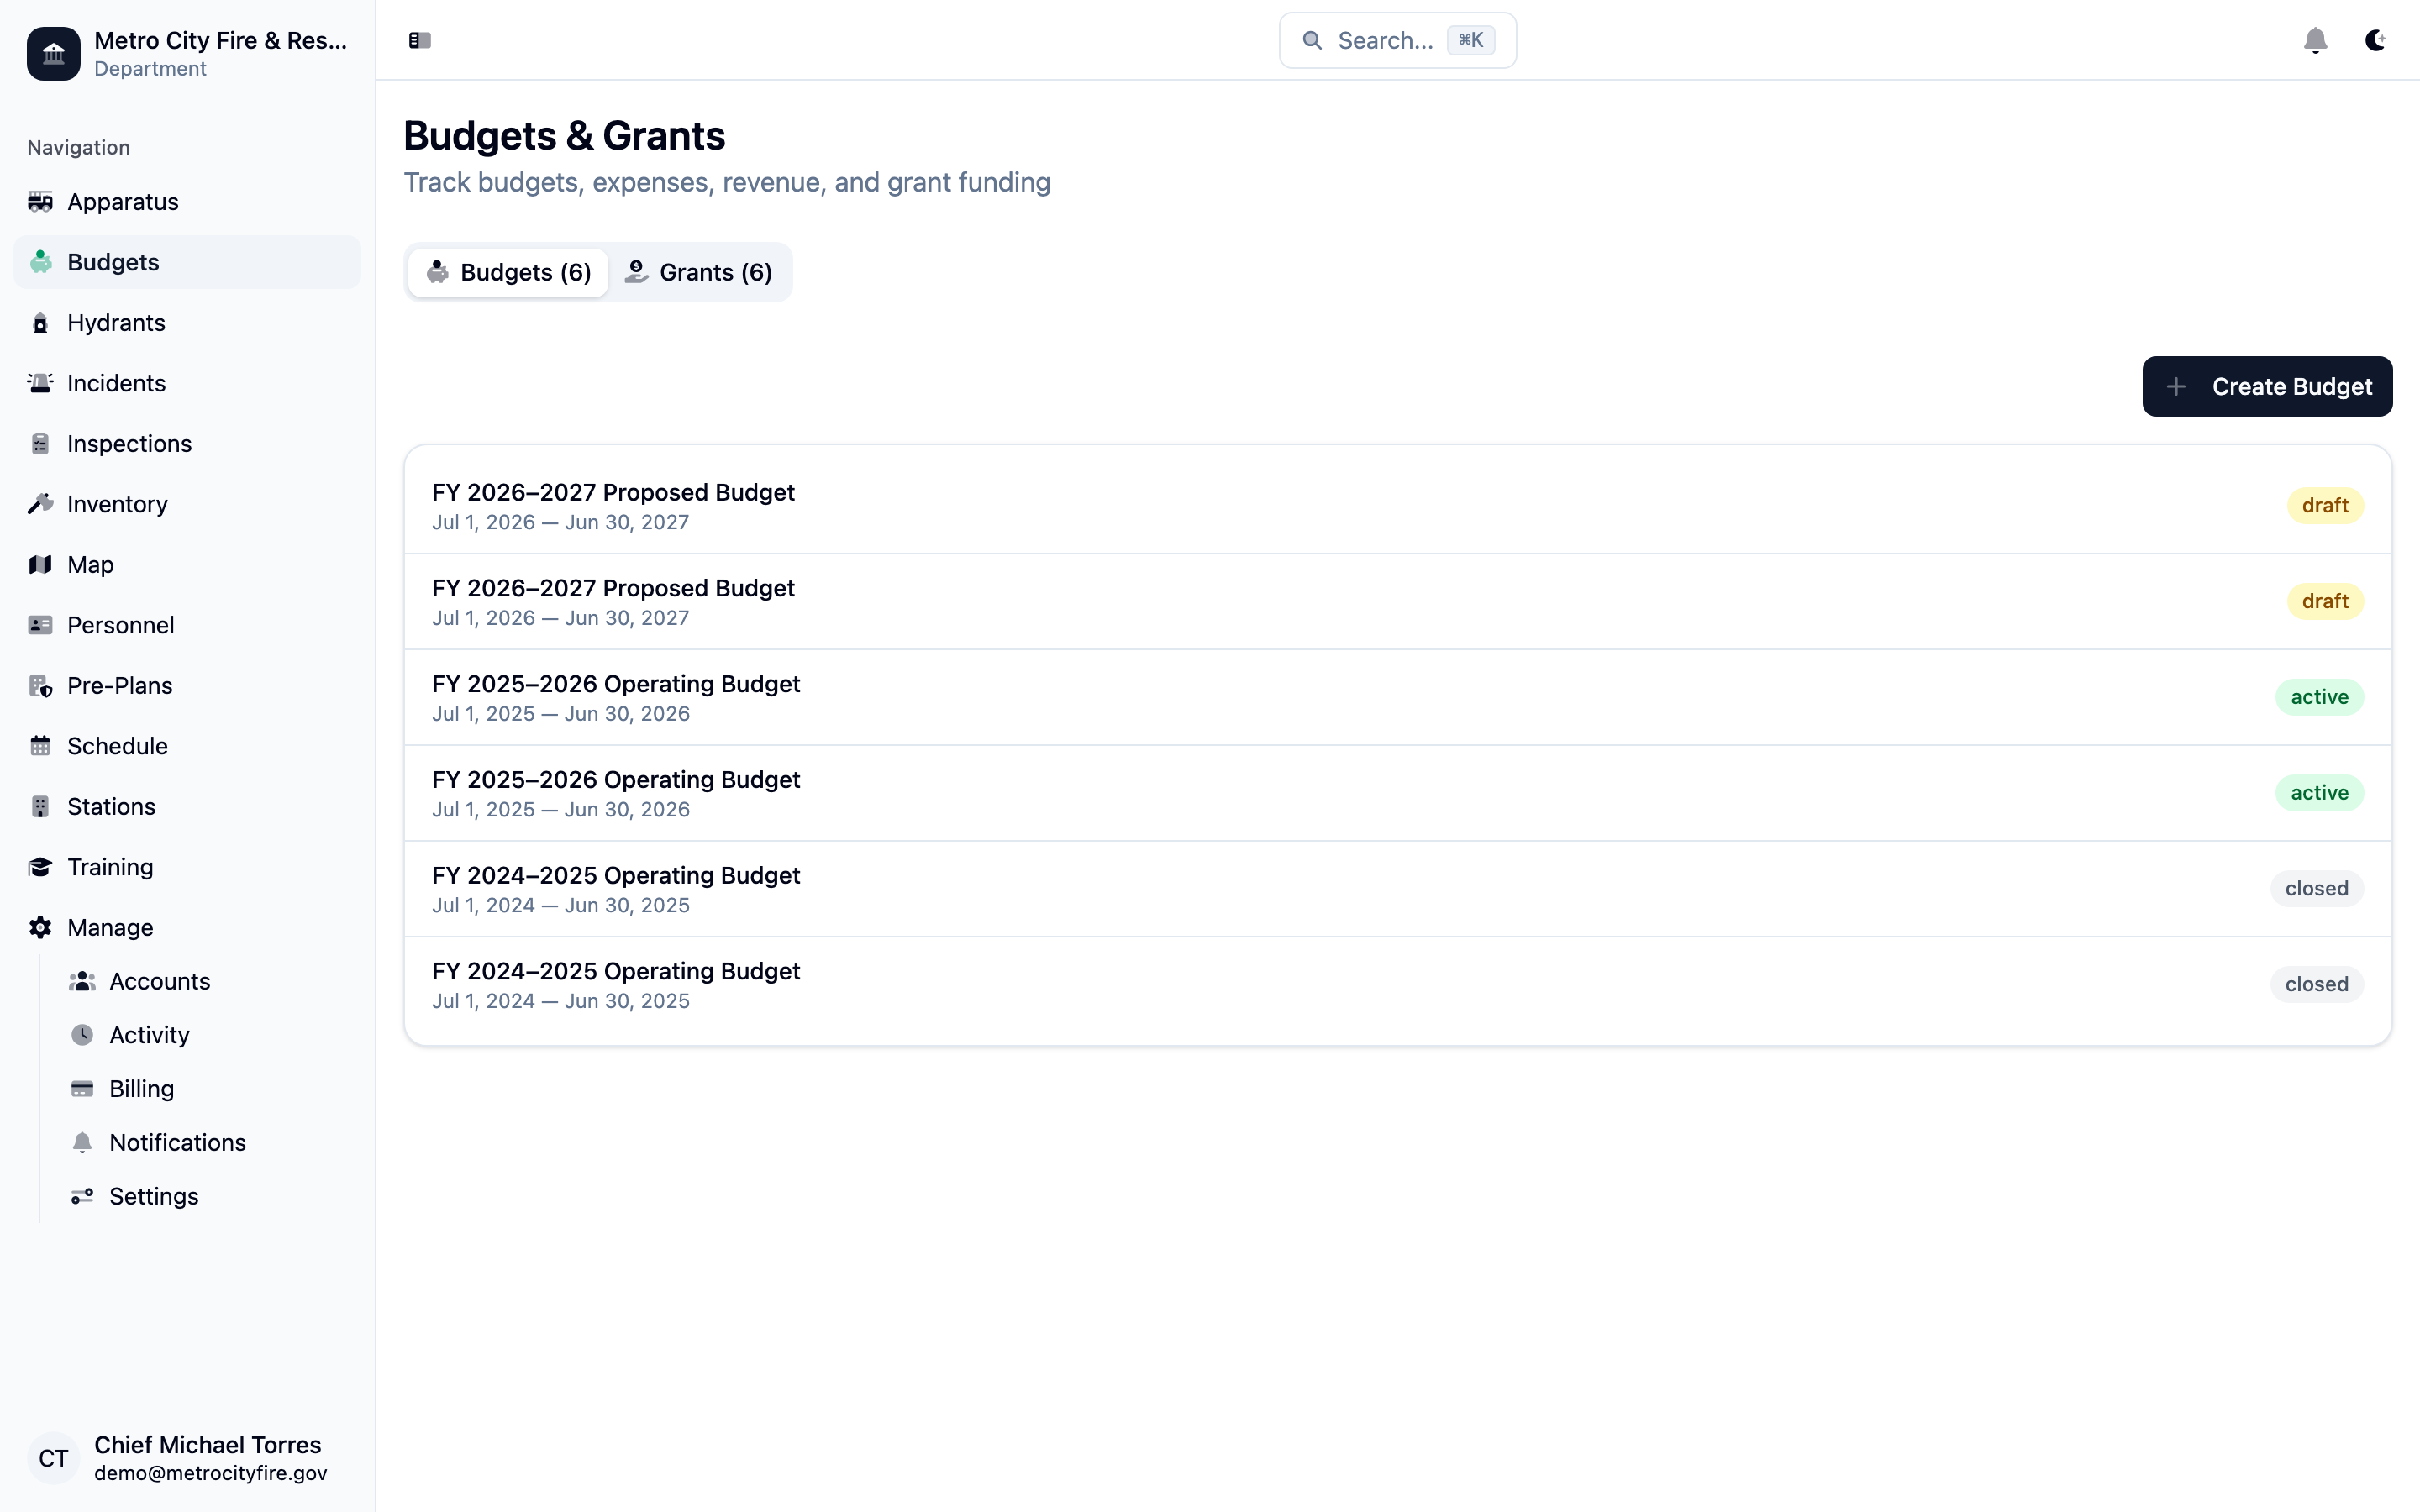
Task: Collapse the sidebar with panel toggle
Action: click(419, 40)
